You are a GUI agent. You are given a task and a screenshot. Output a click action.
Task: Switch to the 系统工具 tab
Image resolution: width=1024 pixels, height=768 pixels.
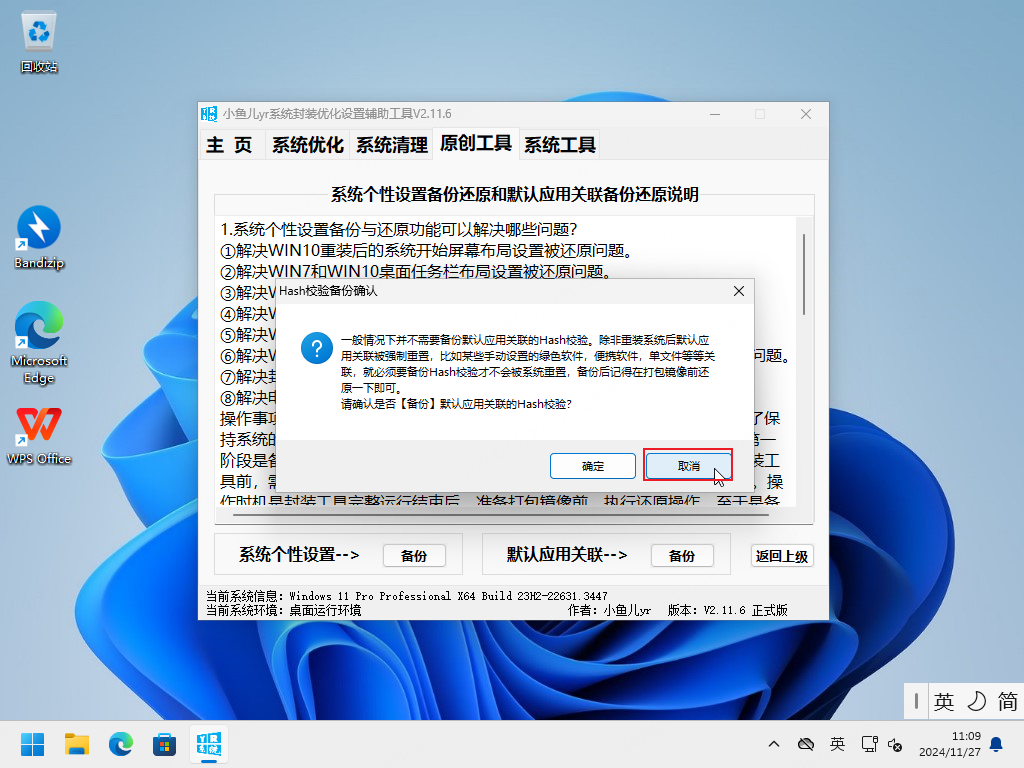560,144
